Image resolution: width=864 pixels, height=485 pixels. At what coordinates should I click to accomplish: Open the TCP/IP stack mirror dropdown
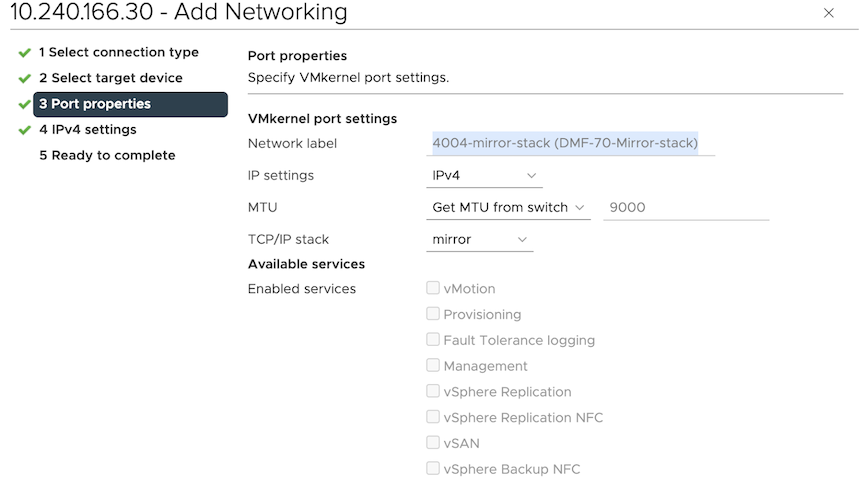[479, 240]
